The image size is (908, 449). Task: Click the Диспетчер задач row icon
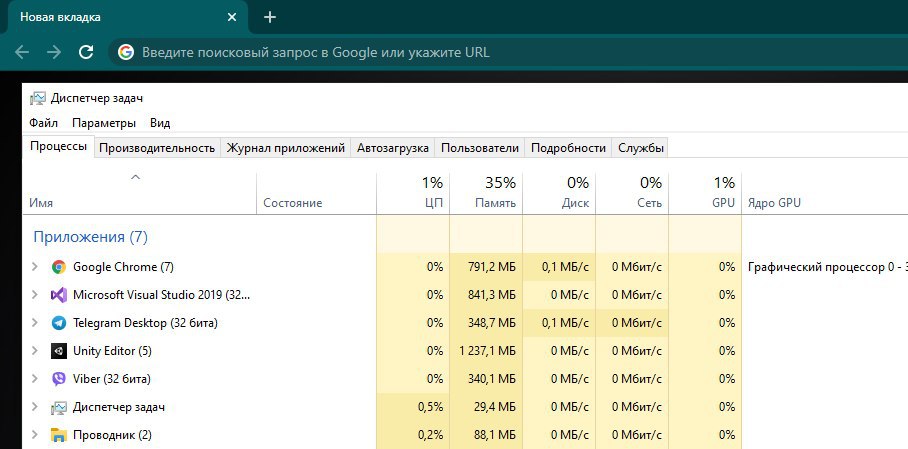[58, 407]
